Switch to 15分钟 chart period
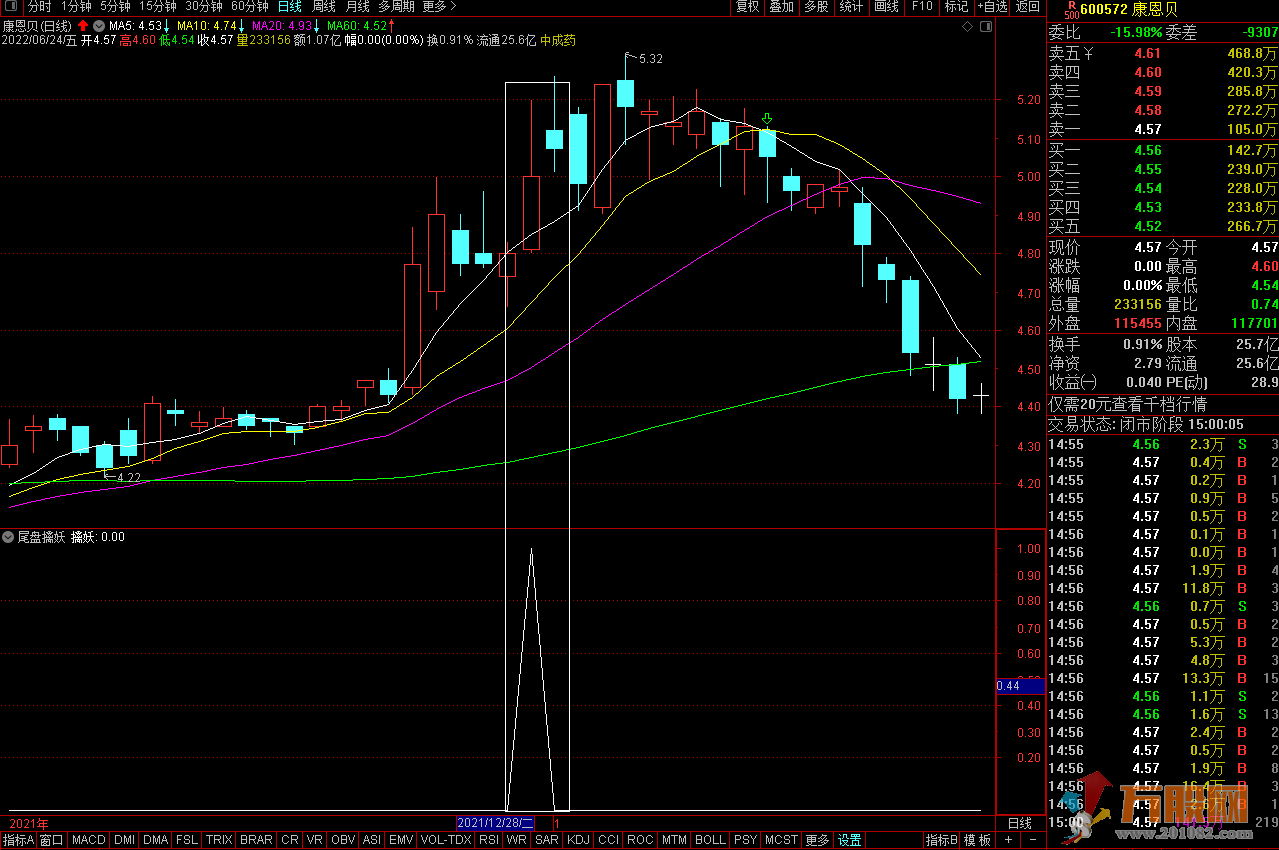1279x850 pixels. [x=158, y=7]
